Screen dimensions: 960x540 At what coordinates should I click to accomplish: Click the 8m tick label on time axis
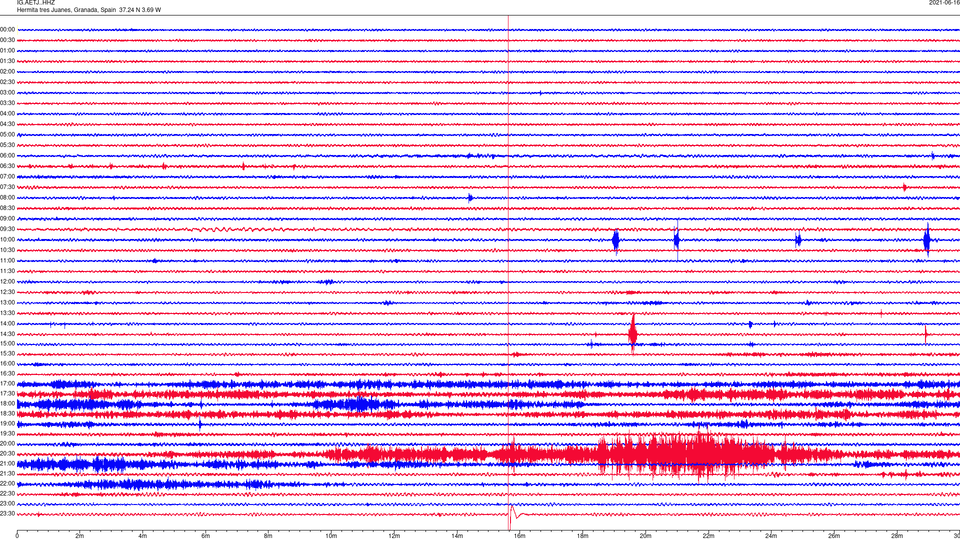[x=268, y=536]
